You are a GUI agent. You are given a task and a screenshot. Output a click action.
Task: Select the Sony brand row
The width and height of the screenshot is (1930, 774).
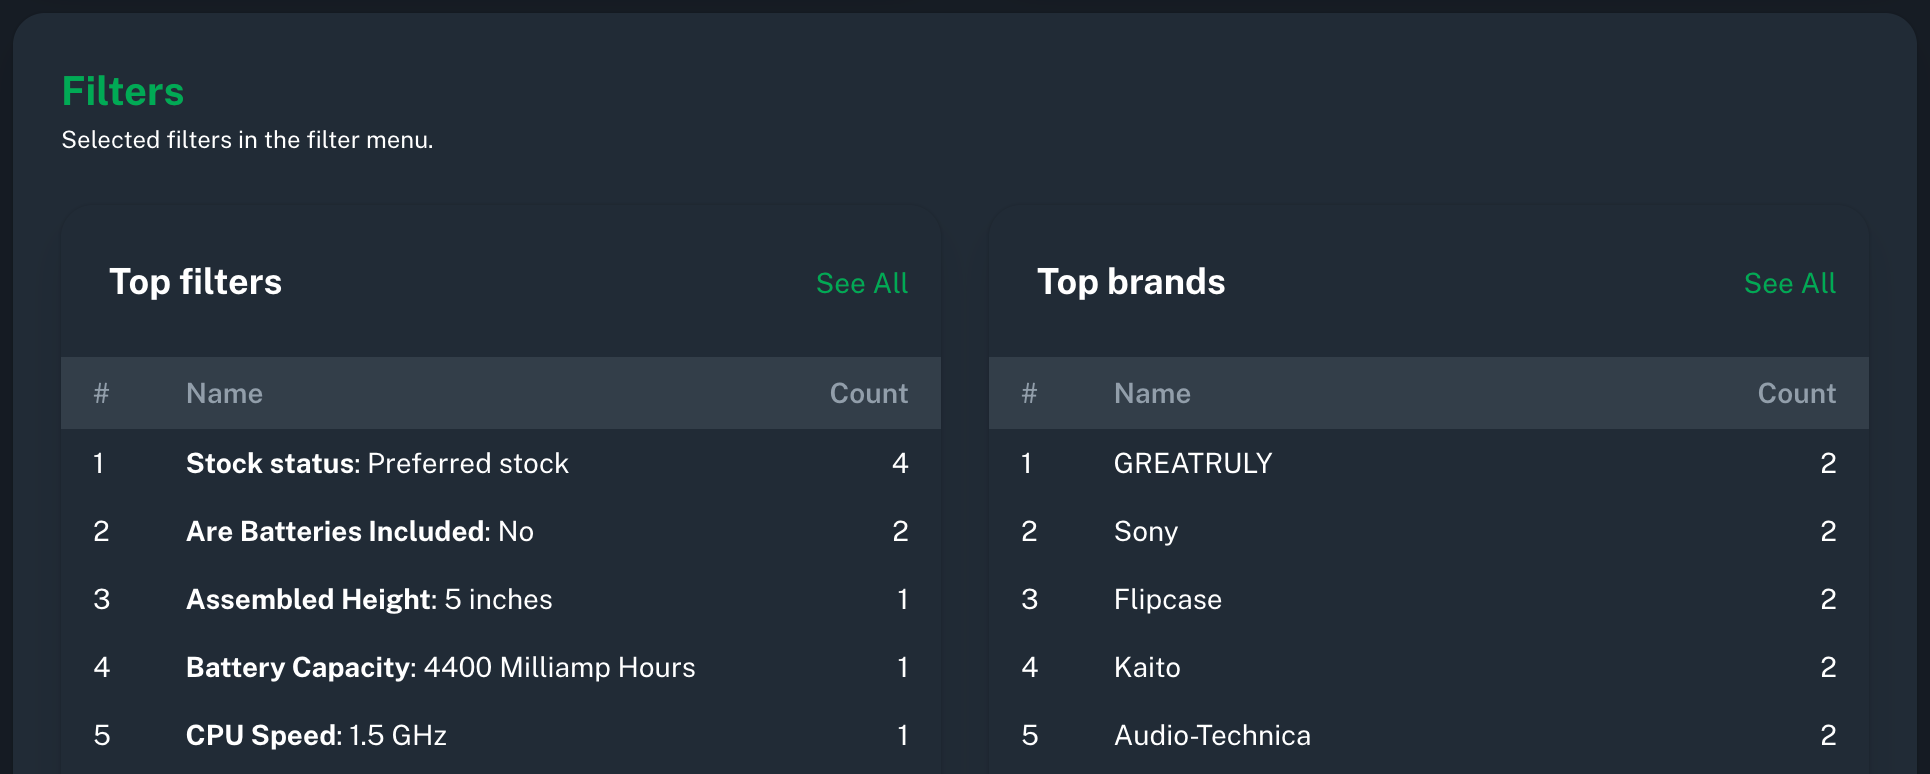pyautogui.click(x=1146, y=532)
